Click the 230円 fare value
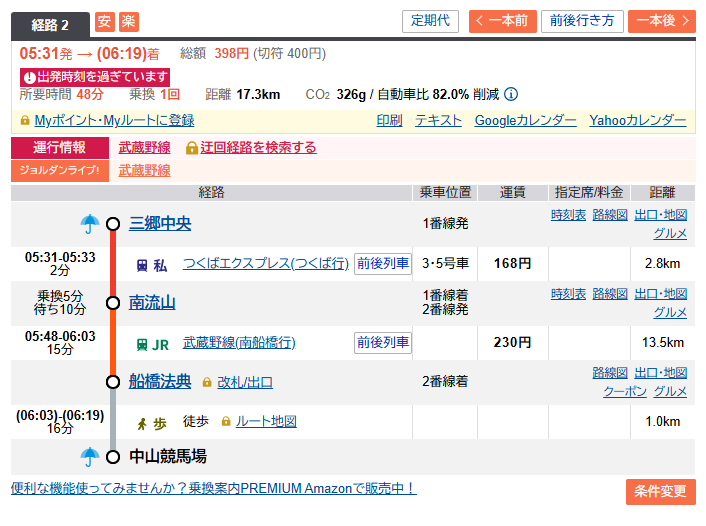This screenshot has height=526, width=706. pyautogui.click(x=512, y=342)
